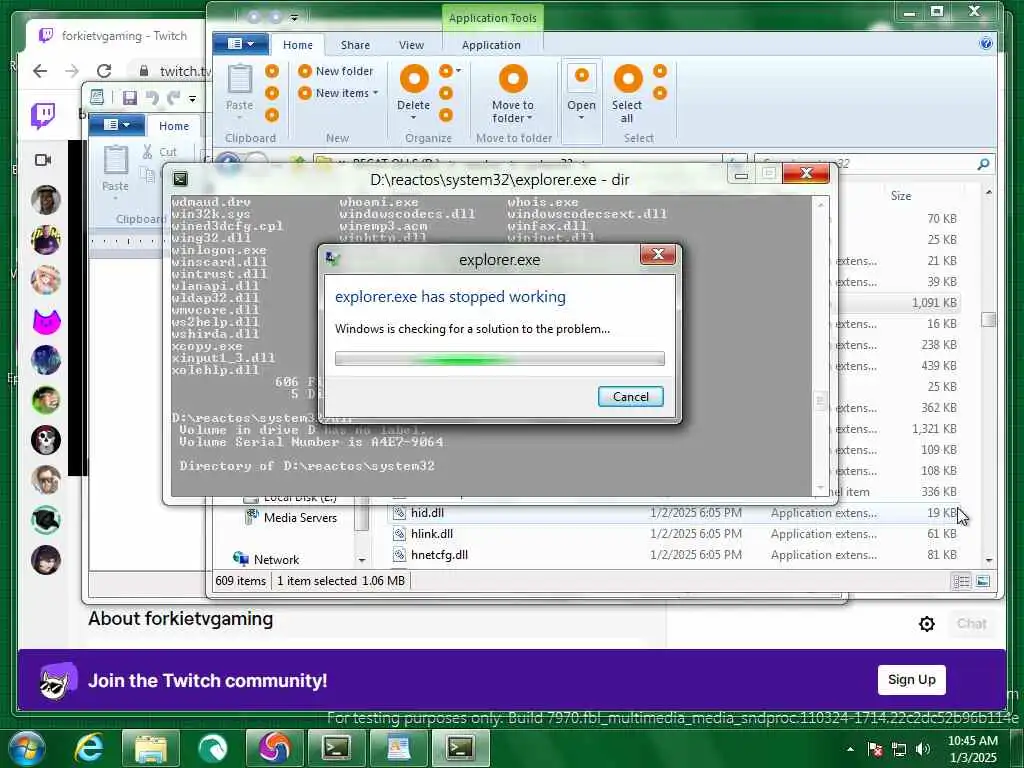Expand WordPad quick access toolbar dropdown
Viewport: 1024px width, 768px height.
pyautogui.click(x=193, y=99)
